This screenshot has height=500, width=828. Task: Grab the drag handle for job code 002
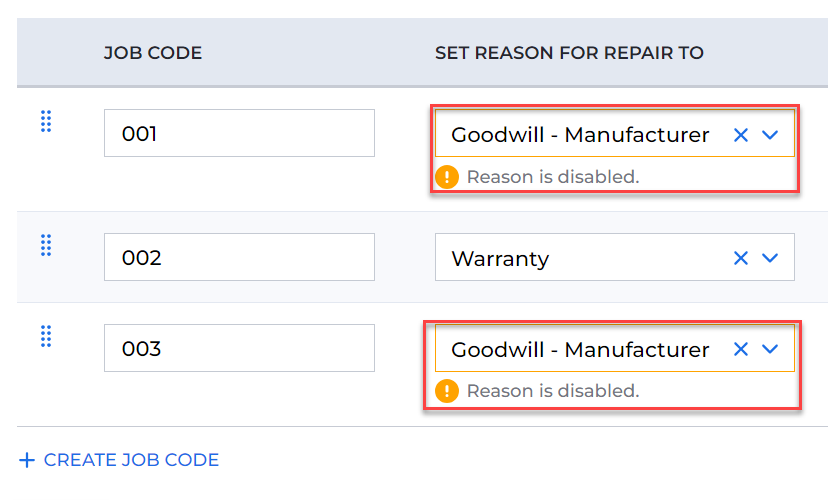(x=46, y=246)
